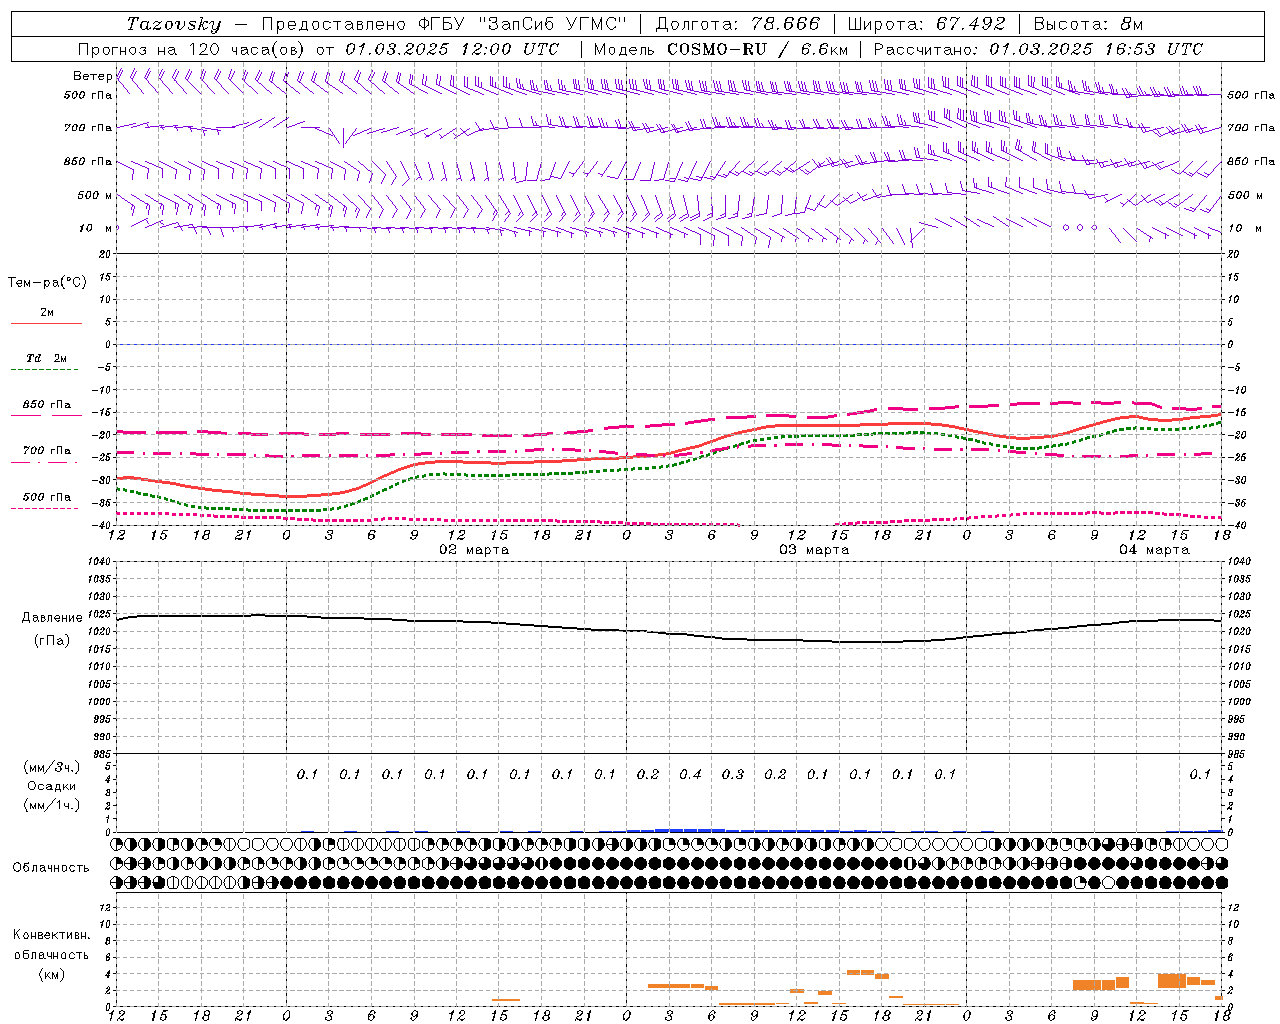
Task: Select the (мм/1ч.) unit label
Action: click(x=51, y=805)
